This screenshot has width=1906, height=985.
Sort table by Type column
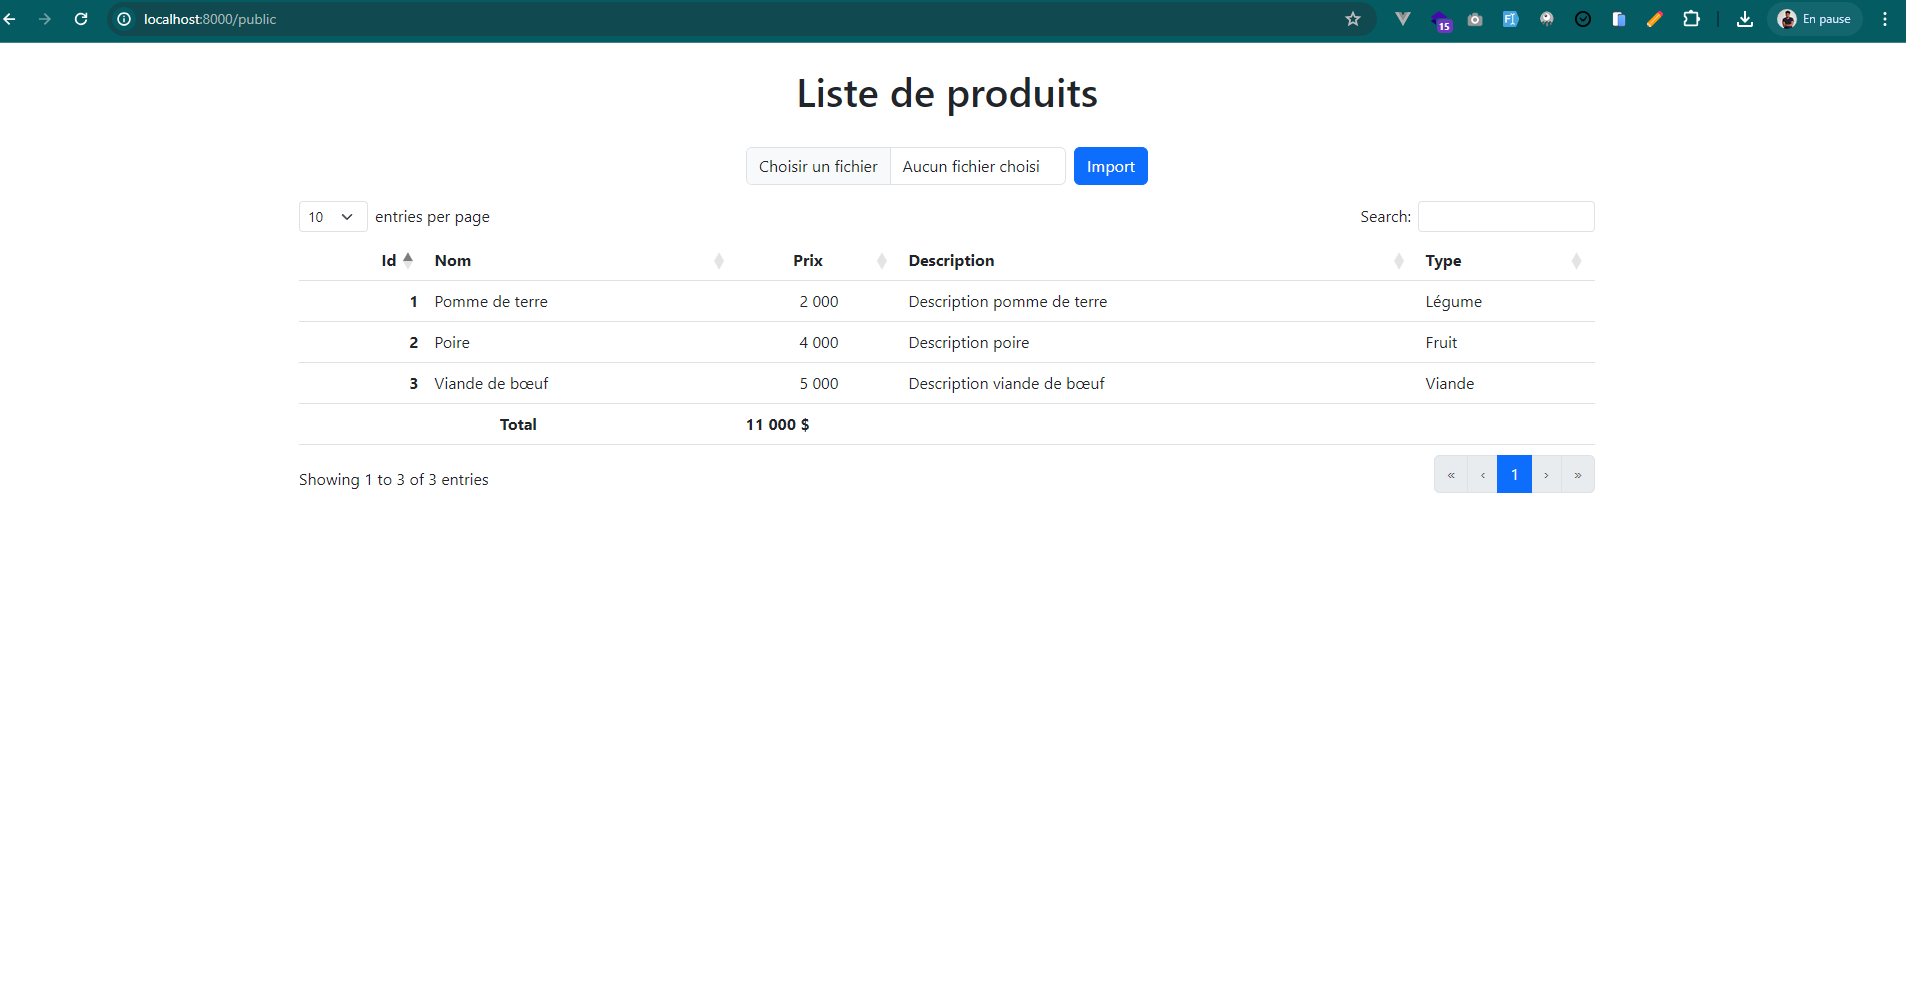[1504, 260]
